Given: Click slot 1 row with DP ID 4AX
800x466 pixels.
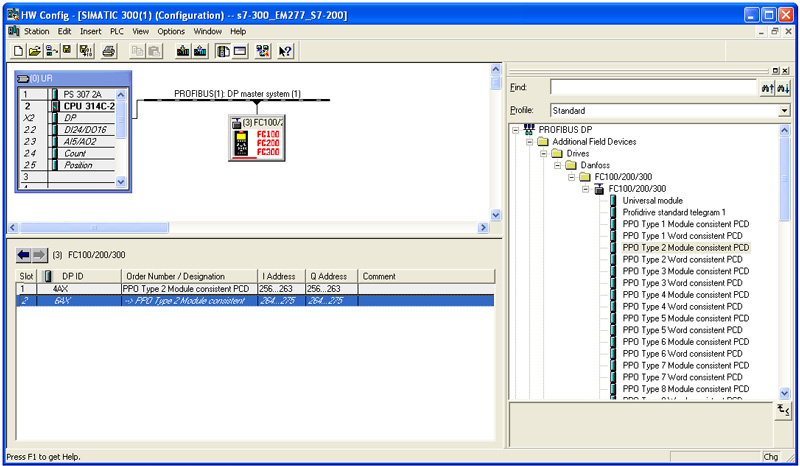Looking at the screenshot, I should [x=255, y=289].
